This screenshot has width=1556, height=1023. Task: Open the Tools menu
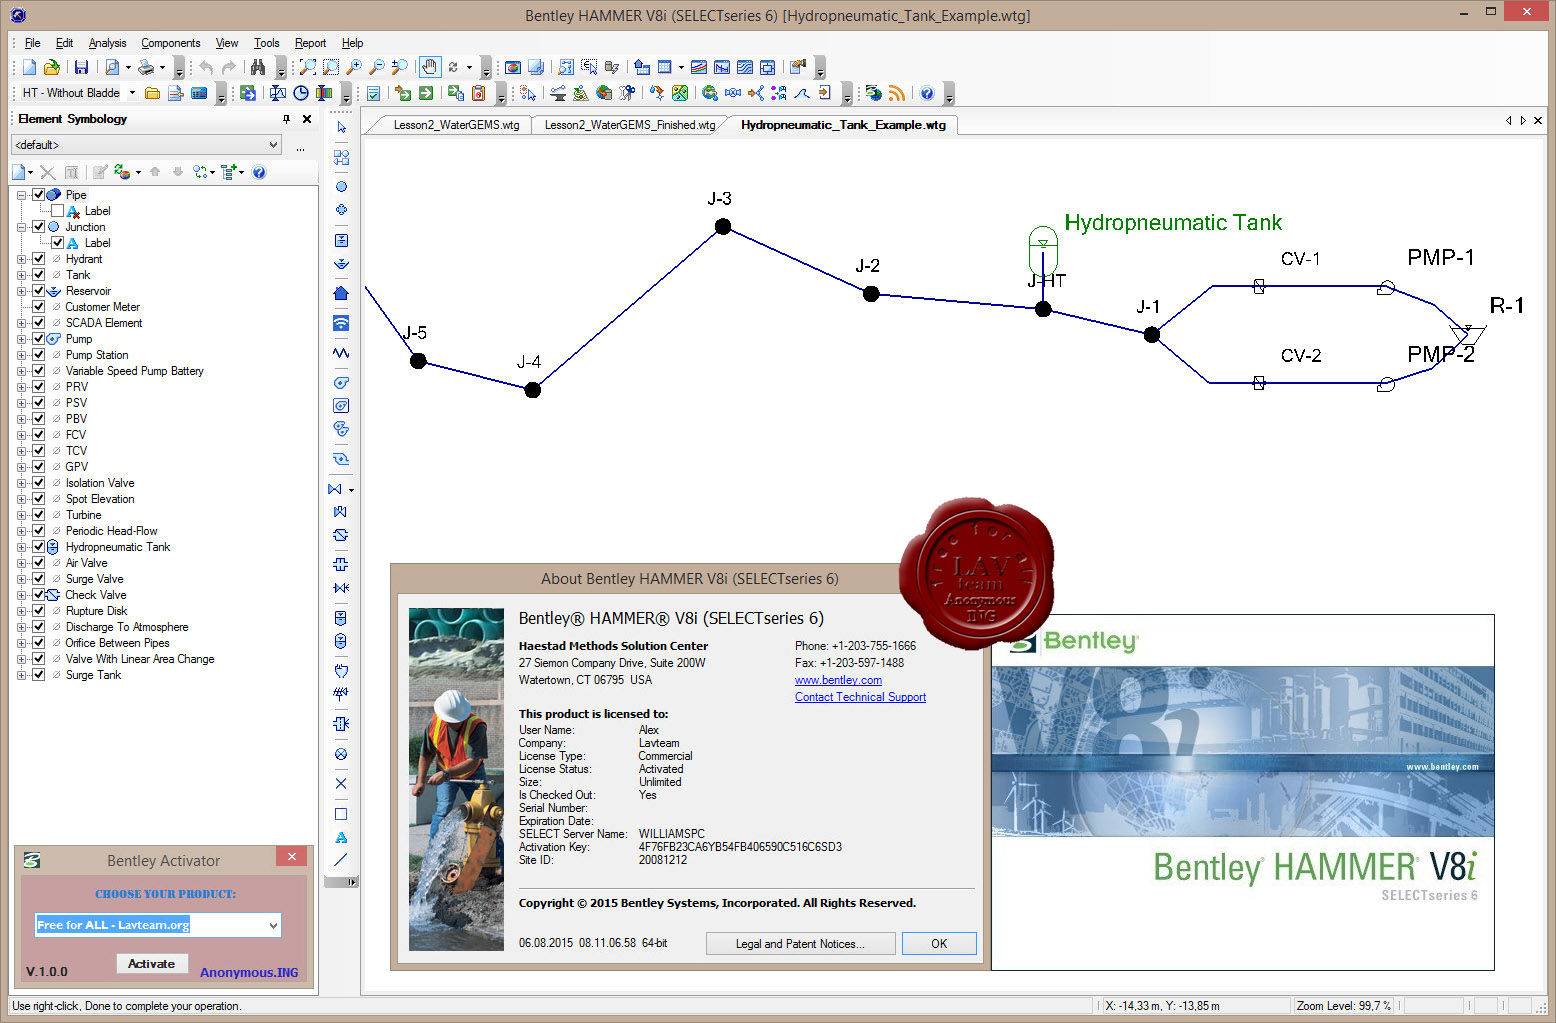266,43
